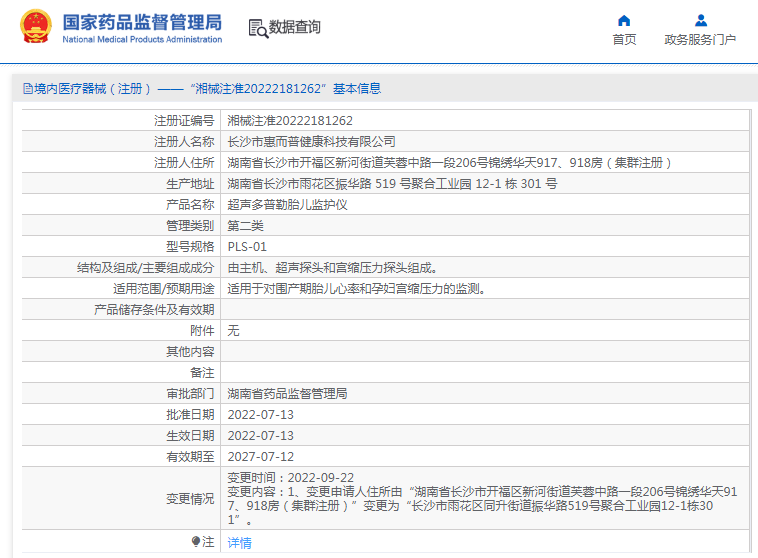Click the model spec value PLS-01

(247, 246)
